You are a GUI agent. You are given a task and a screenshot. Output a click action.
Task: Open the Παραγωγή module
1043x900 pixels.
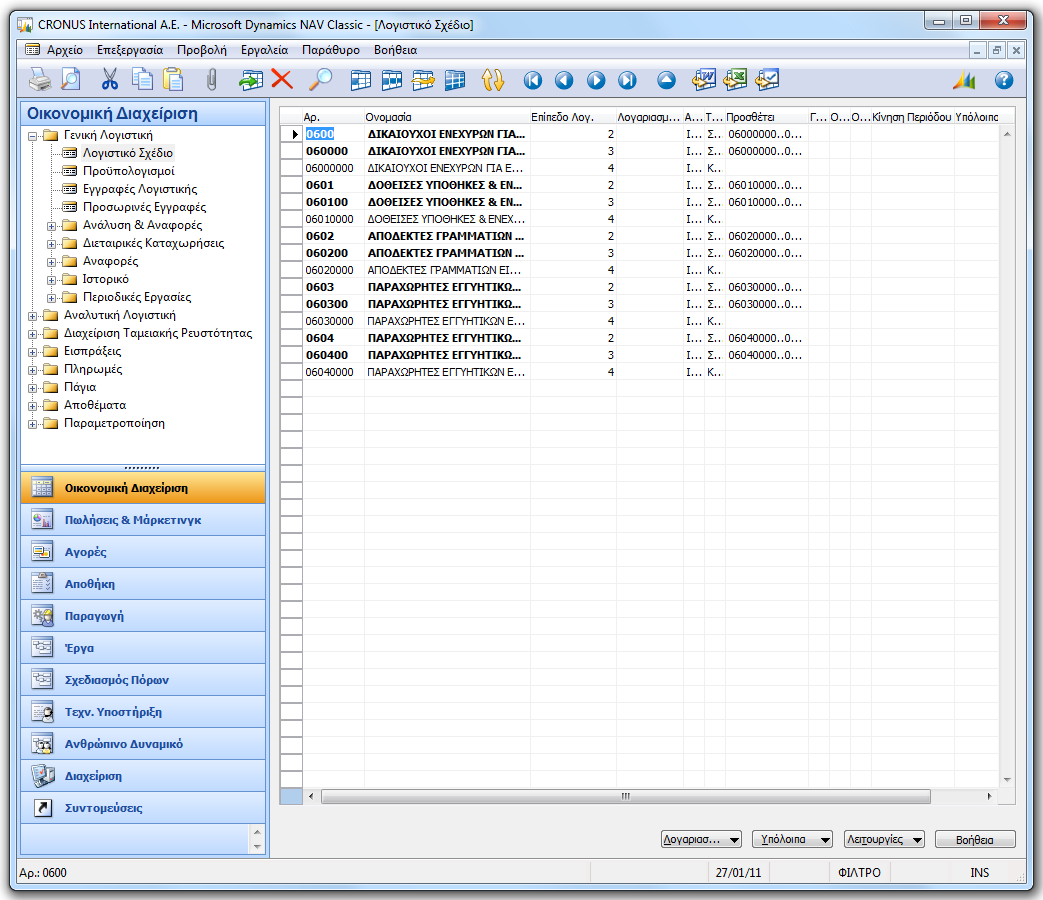pos(143,616)
